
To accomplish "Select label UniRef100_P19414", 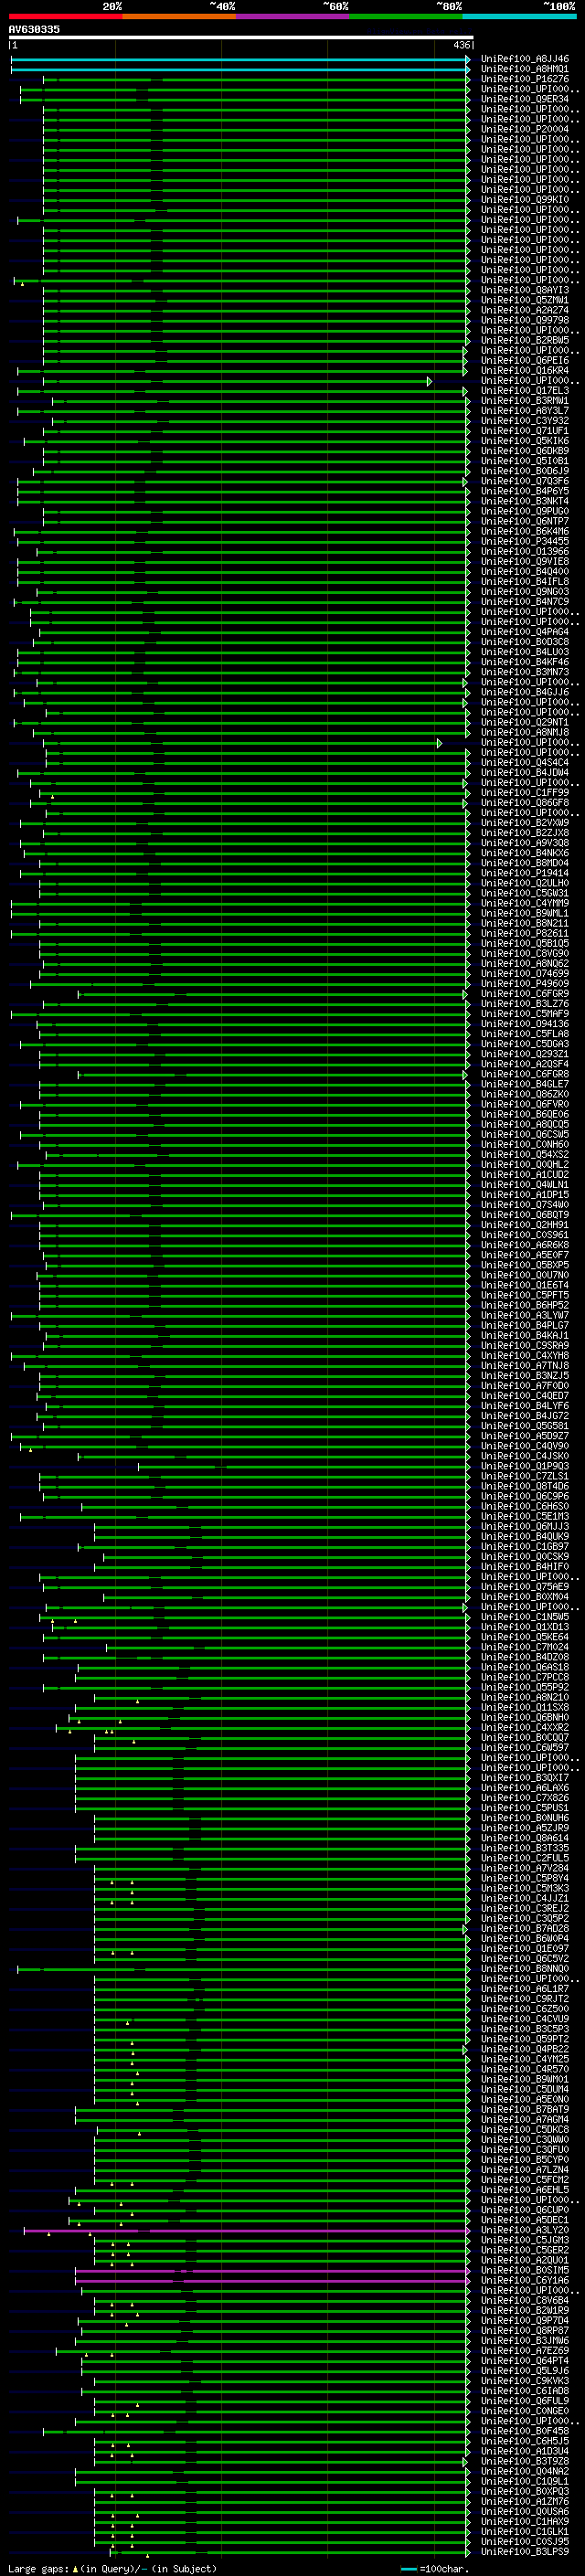I will [525, 873].
